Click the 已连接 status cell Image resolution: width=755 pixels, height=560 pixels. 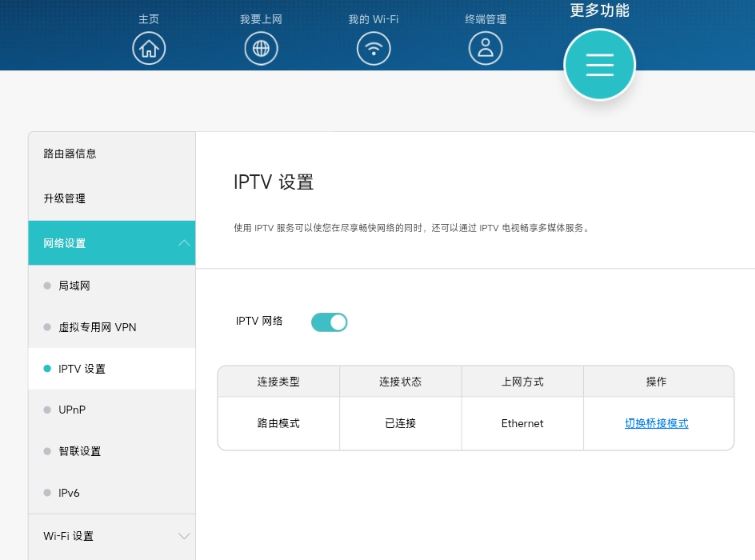pyautogui.click(x=400, y=424)
